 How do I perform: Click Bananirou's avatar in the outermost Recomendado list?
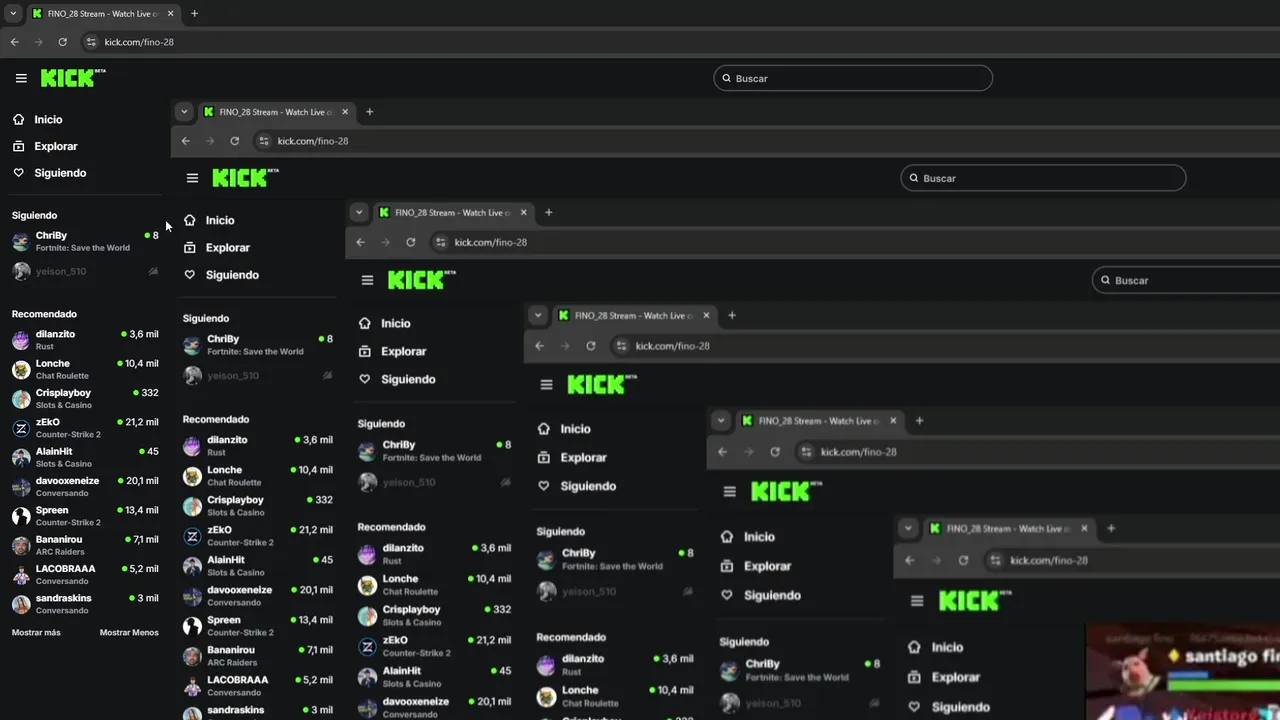pos(21,545)
